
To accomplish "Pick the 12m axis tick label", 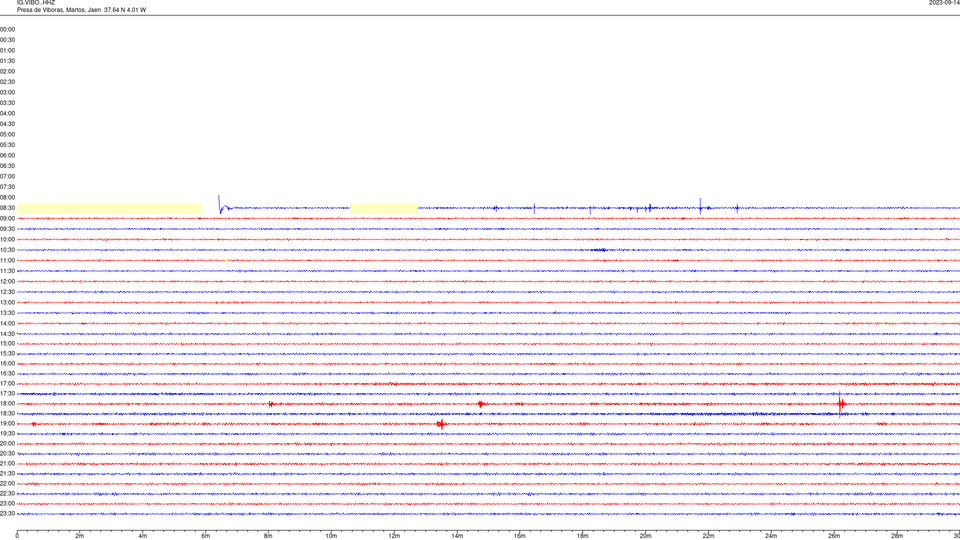I will [x=394, y=536].
